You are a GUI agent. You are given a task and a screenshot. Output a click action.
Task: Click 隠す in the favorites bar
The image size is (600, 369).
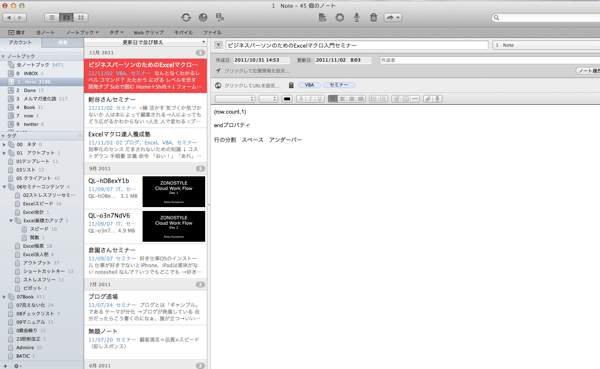pos(17,33)
